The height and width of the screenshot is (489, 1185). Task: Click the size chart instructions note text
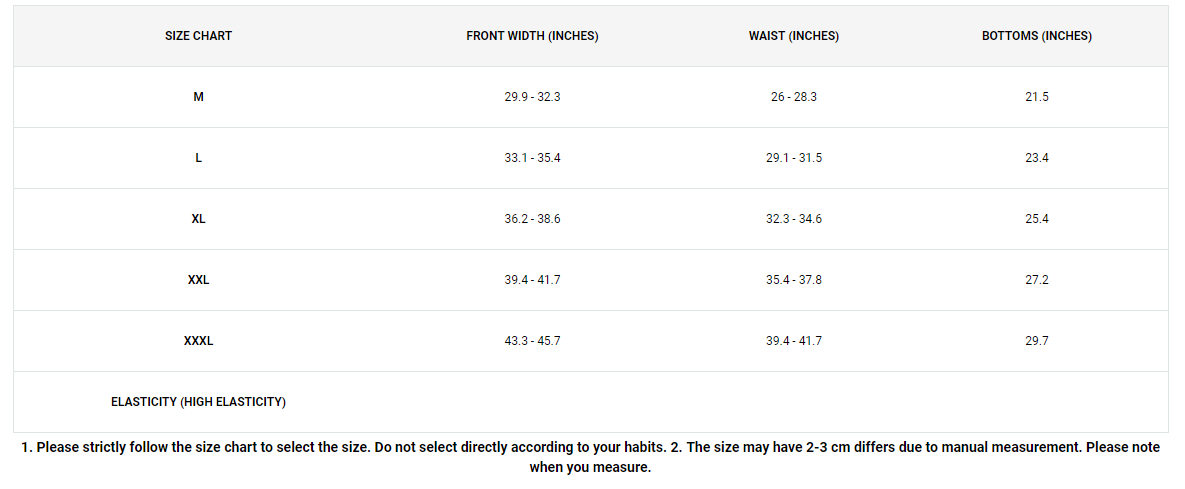click(590, 457)
